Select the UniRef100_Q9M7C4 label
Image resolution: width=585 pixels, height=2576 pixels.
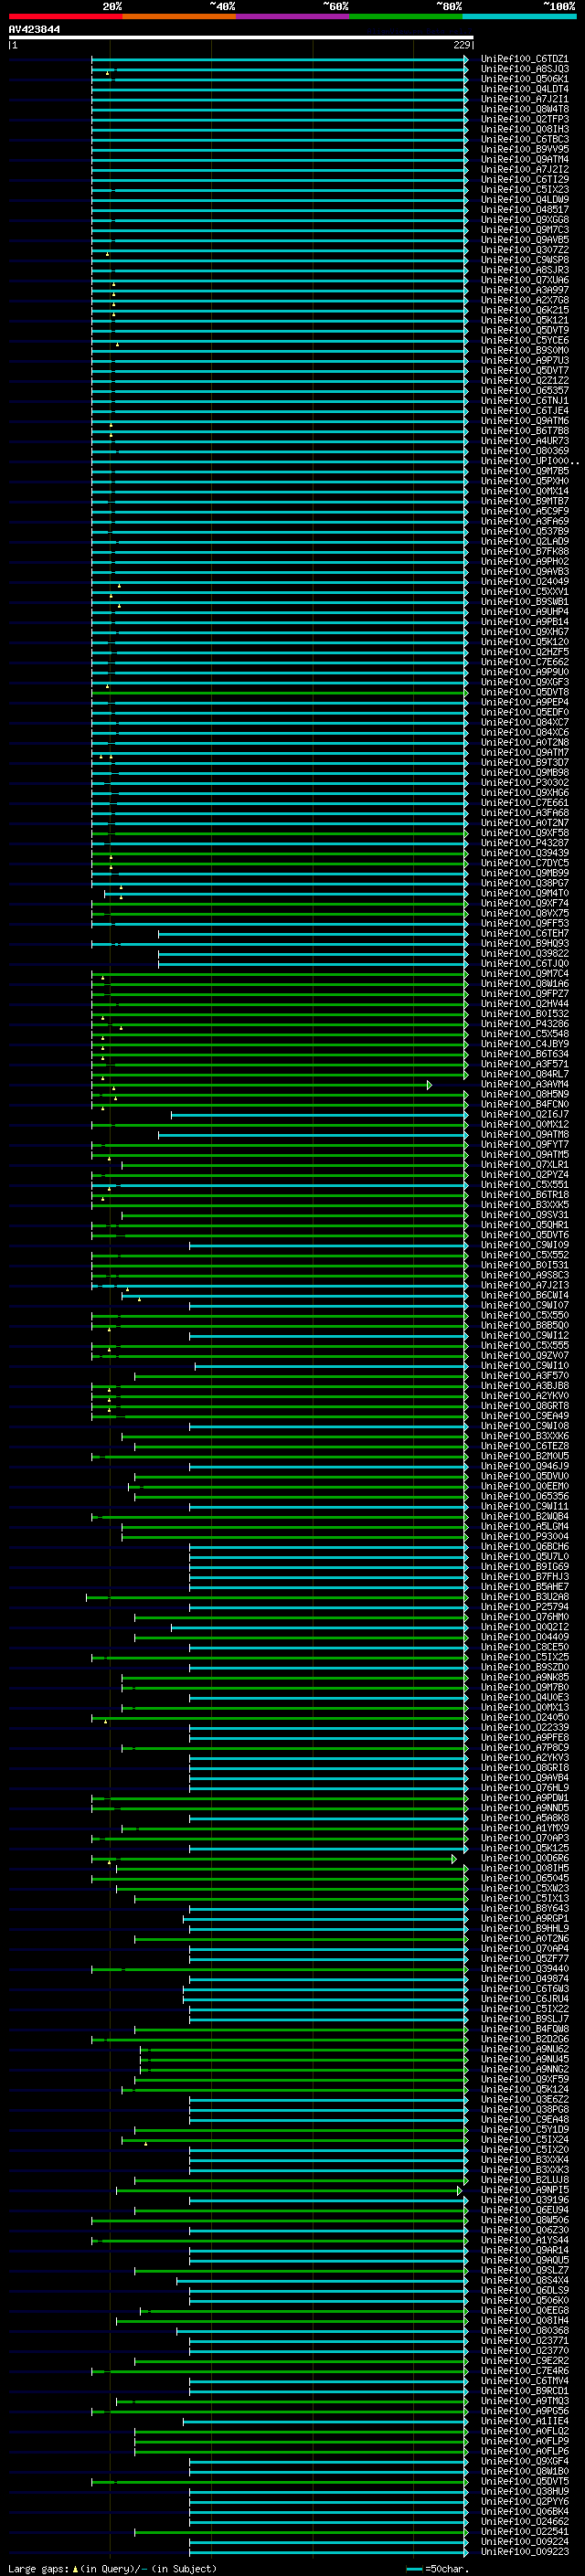coord(524,973)
